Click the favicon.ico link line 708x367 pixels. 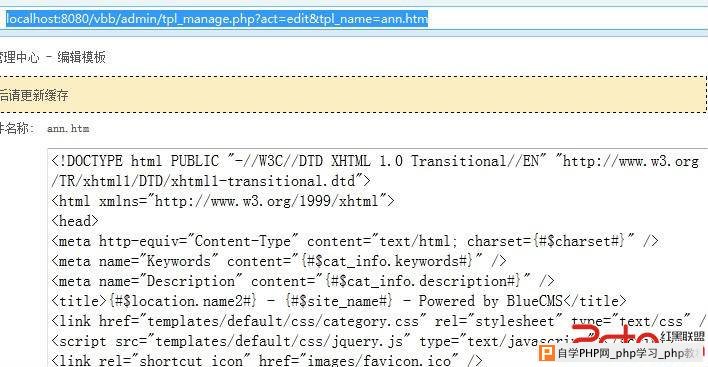[x=267, y=360]
